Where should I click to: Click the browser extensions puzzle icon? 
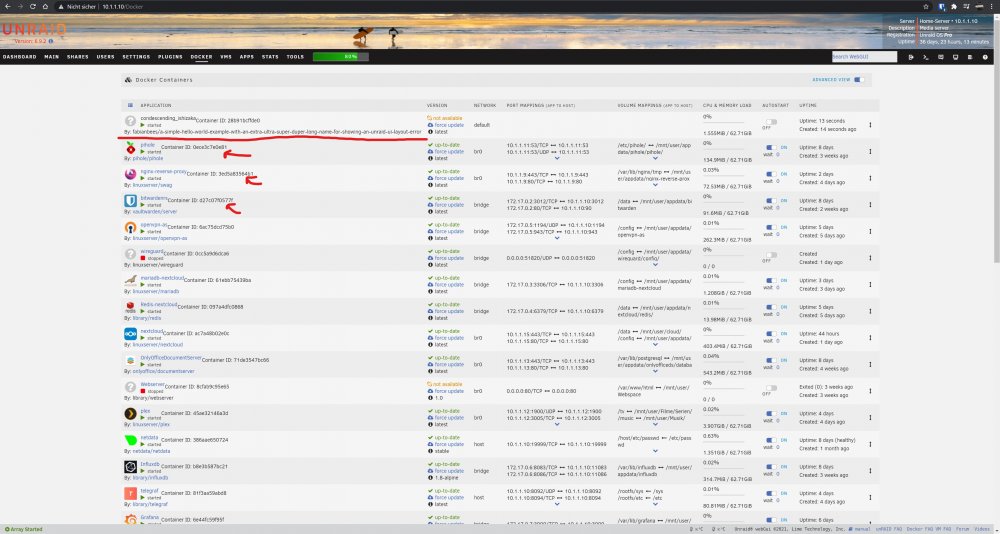(x=954, y=6)
